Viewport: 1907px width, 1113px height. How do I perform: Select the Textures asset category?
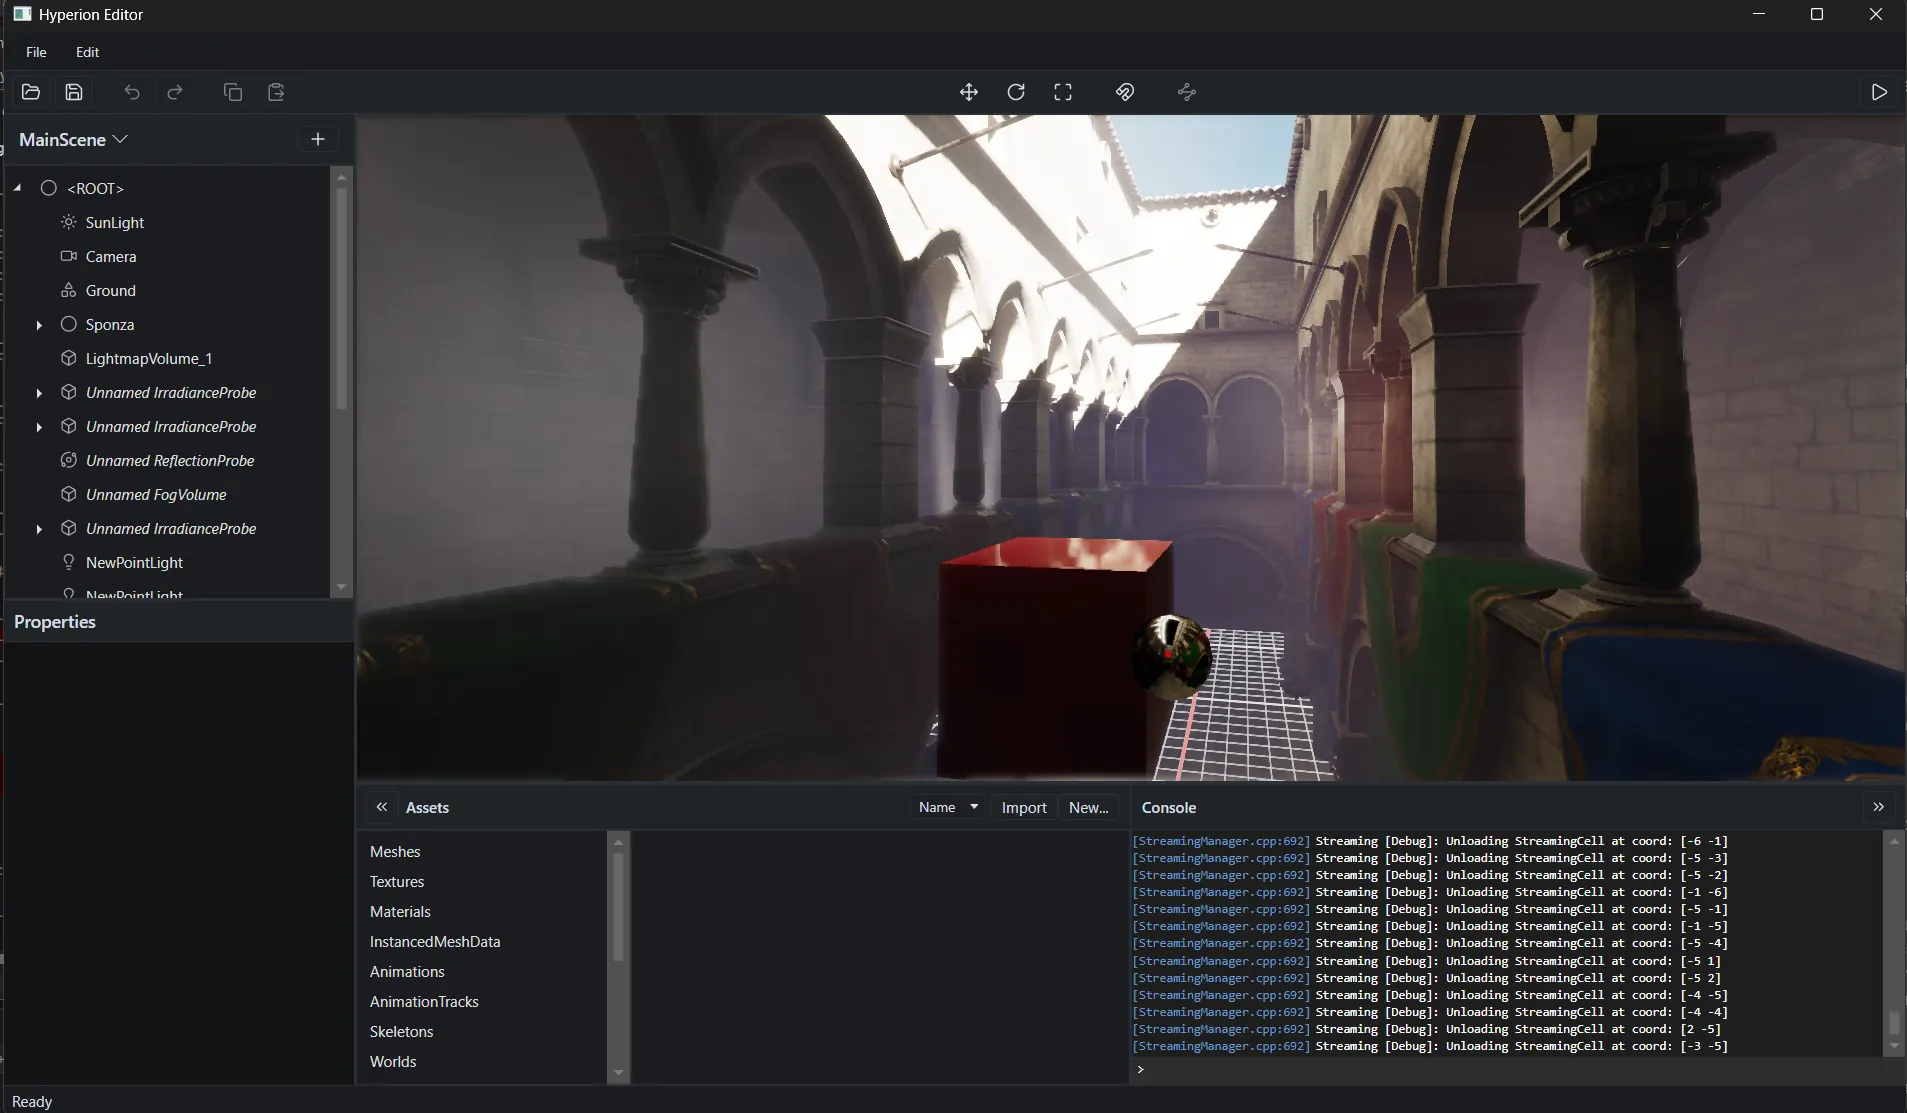pyautogui.click(x=397, y=881)
